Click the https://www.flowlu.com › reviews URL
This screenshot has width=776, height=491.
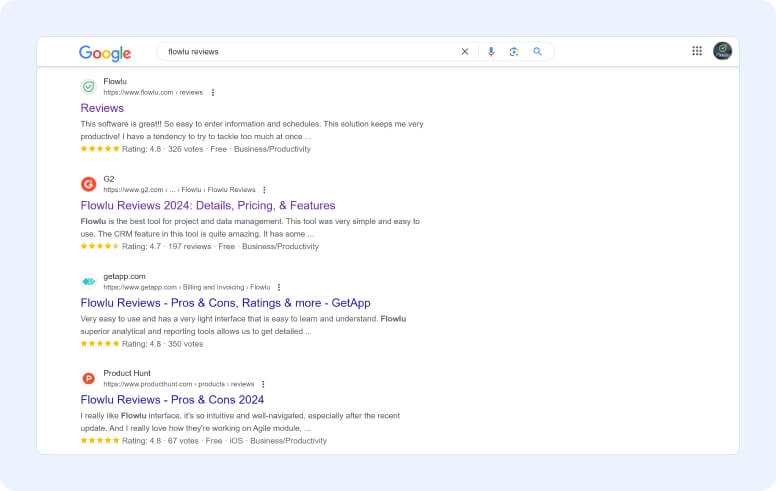click(x=153, y=93)
